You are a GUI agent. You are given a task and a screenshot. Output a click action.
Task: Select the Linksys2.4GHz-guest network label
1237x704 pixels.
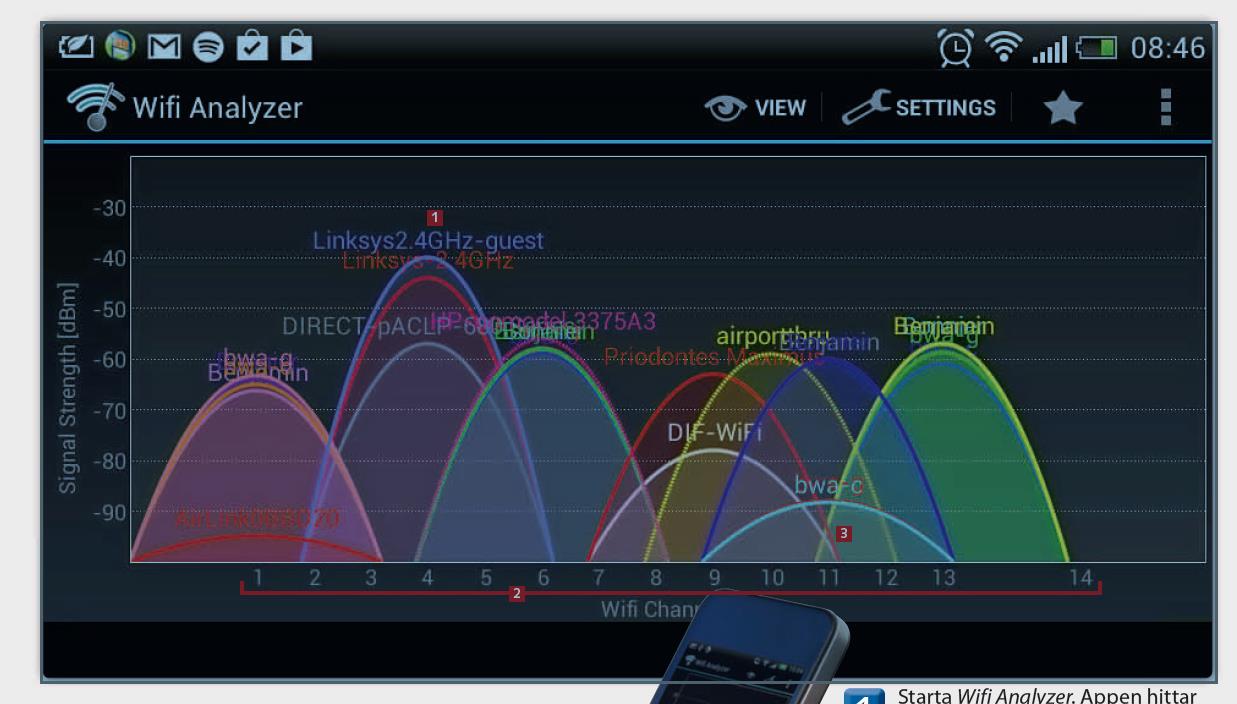428,241
